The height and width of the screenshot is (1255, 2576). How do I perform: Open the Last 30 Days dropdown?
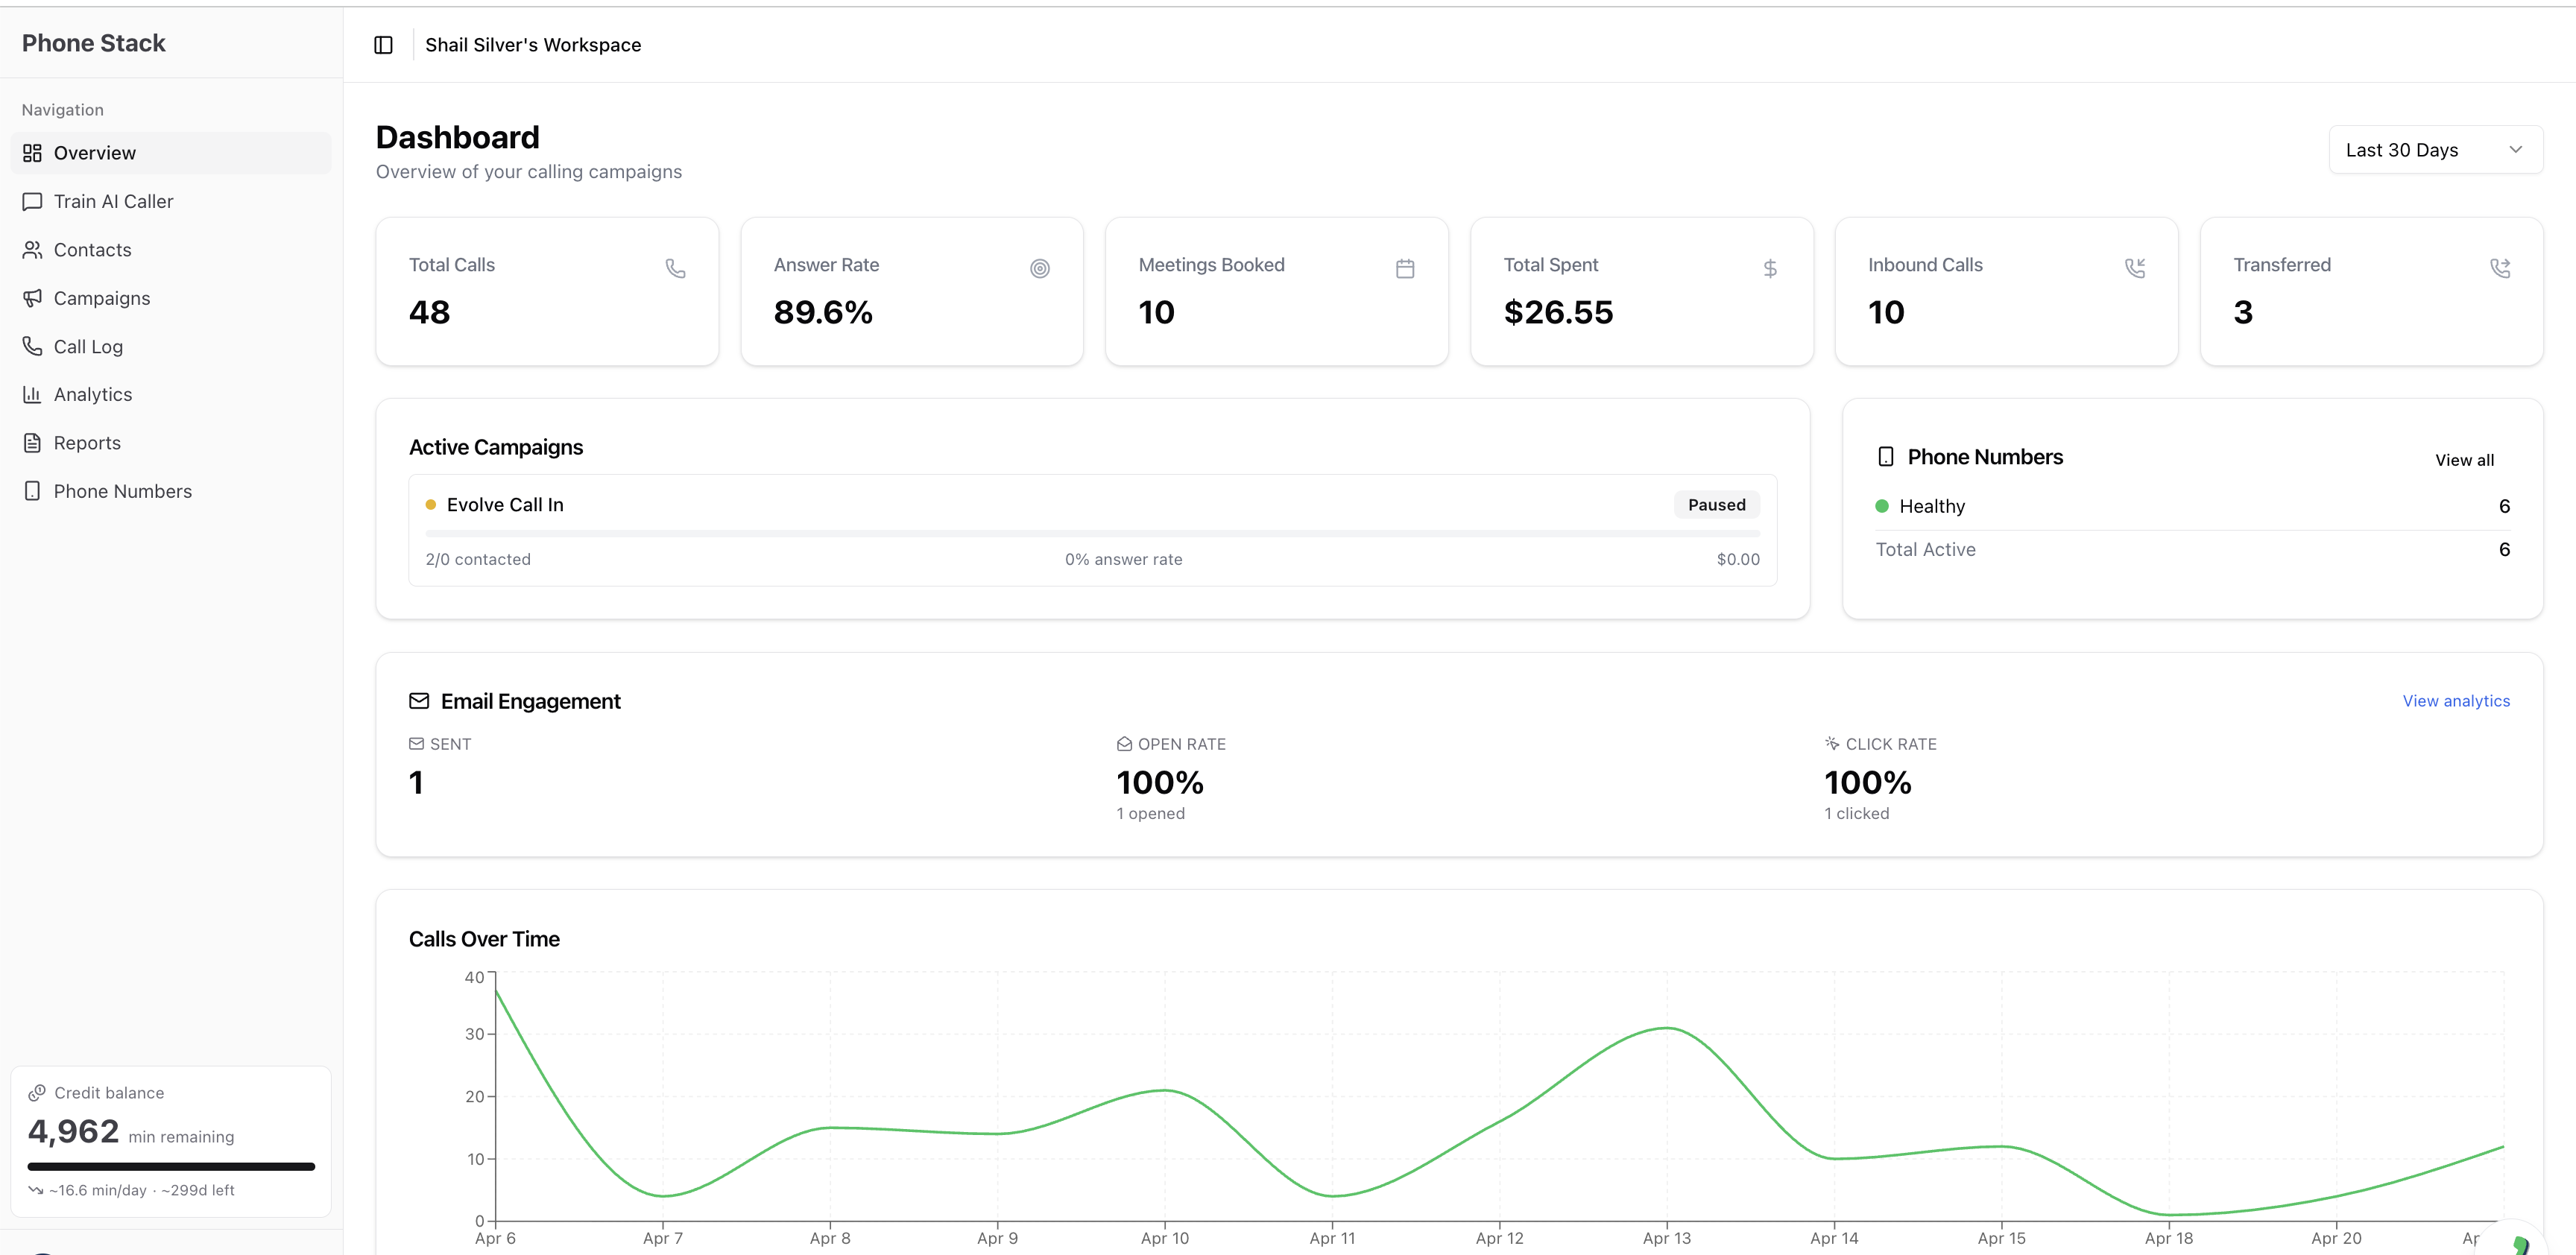pyautogui.click(x=2435, y=150)
